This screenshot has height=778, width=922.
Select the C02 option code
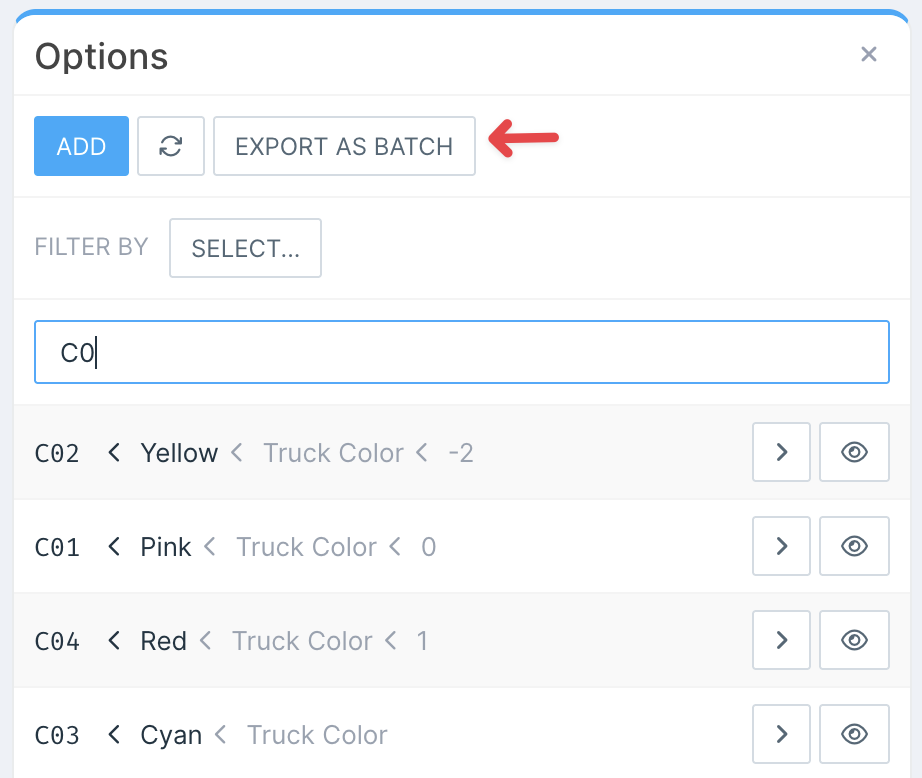(57, 453)
